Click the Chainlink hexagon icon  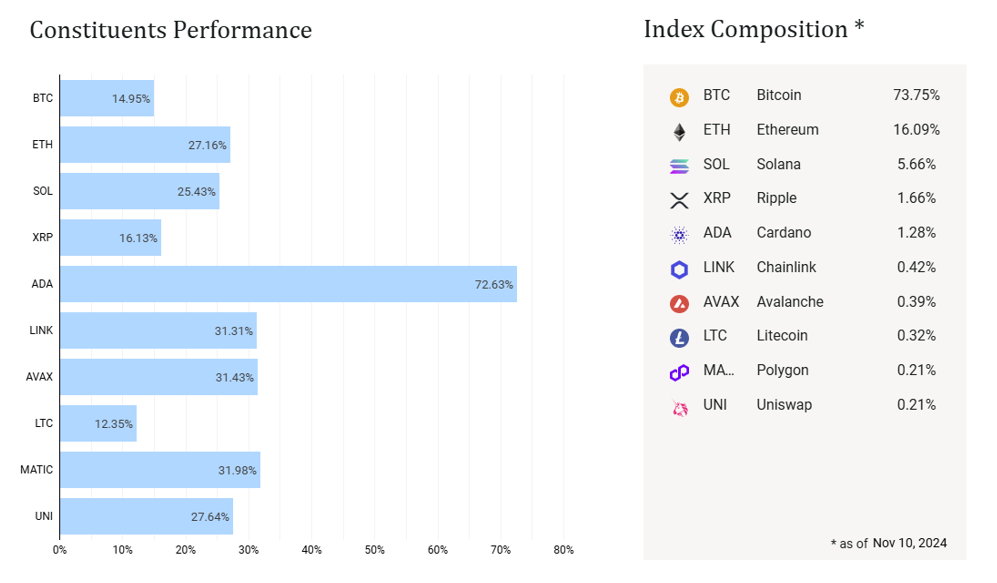click(680, 269)
